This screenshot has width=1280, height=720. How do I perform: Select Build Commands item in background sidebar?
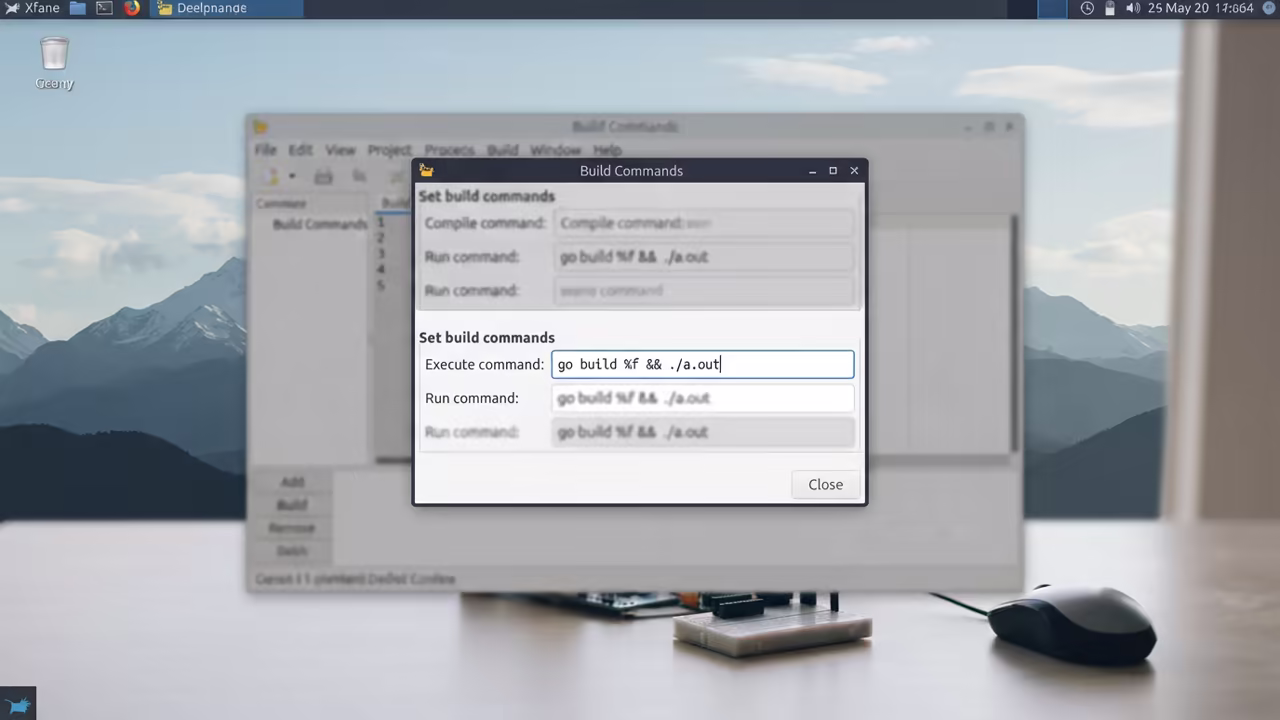(x=319, y=224)
